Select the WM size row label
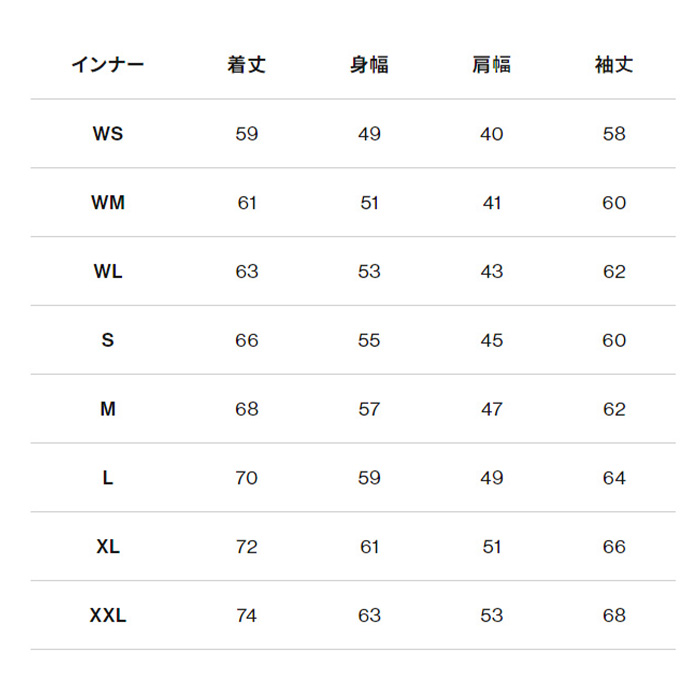 click(108, 202)
